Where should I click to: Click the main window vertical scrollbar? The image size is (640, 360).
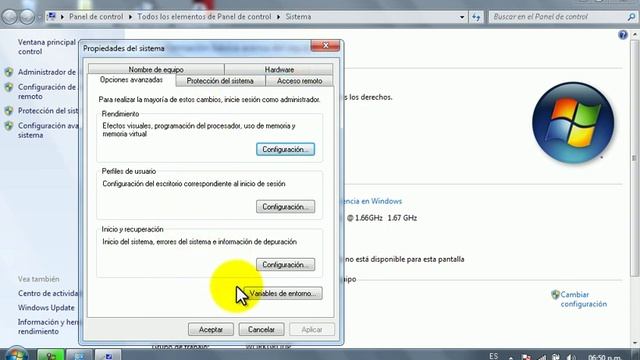coord(635,158)
